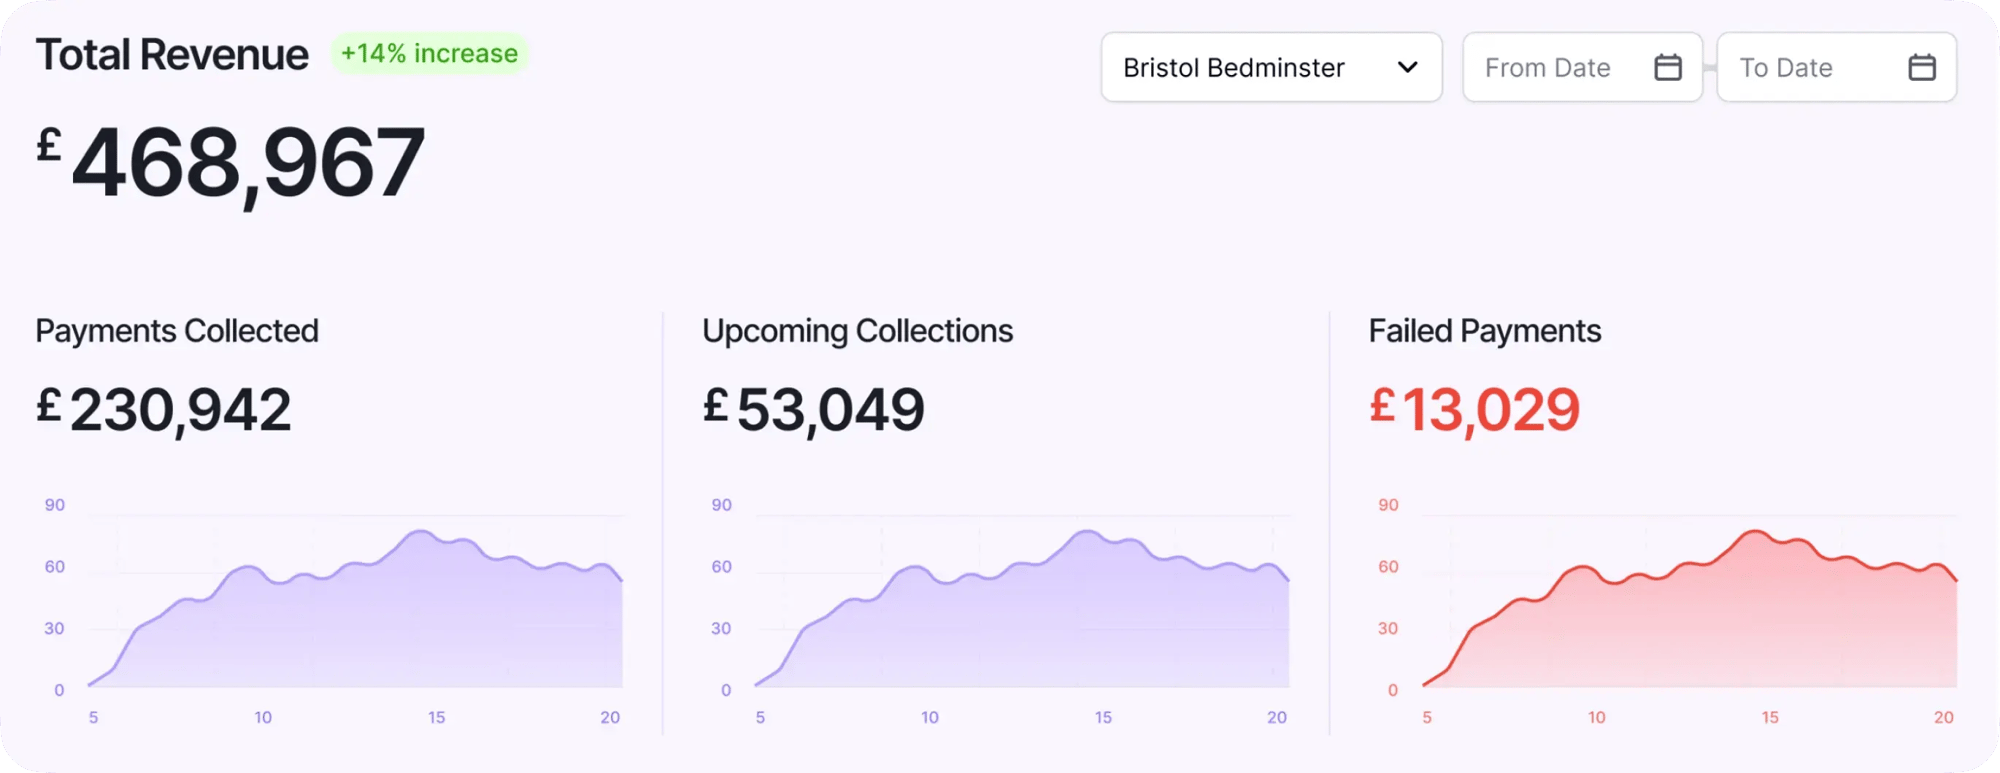2000x773 pixels.
Task: Click the peak of Payments Collected chart
Action: tap(421, 532)
